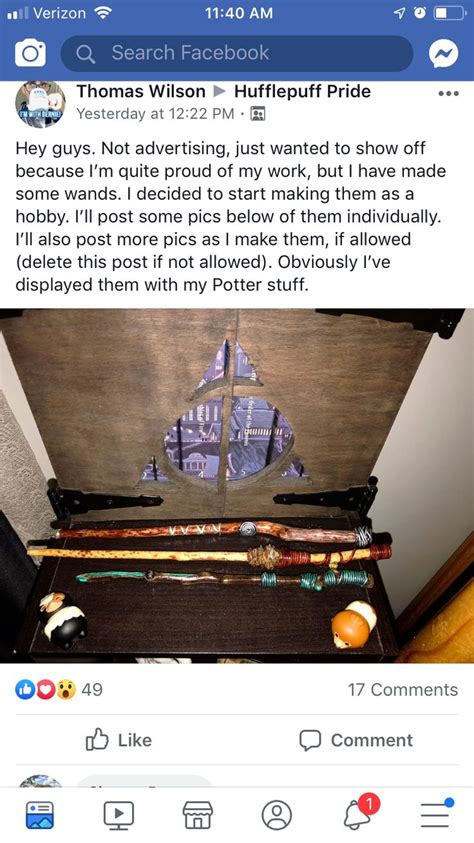Tap the Comment button
This screenshot has height=843, width=474.
click(356, 740)
